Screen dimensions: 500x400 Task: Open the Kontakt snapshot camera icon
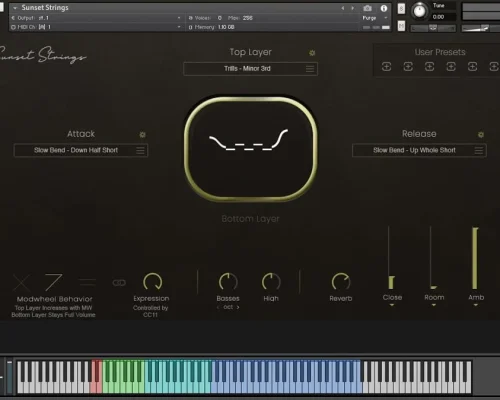(x=367, y=8)
